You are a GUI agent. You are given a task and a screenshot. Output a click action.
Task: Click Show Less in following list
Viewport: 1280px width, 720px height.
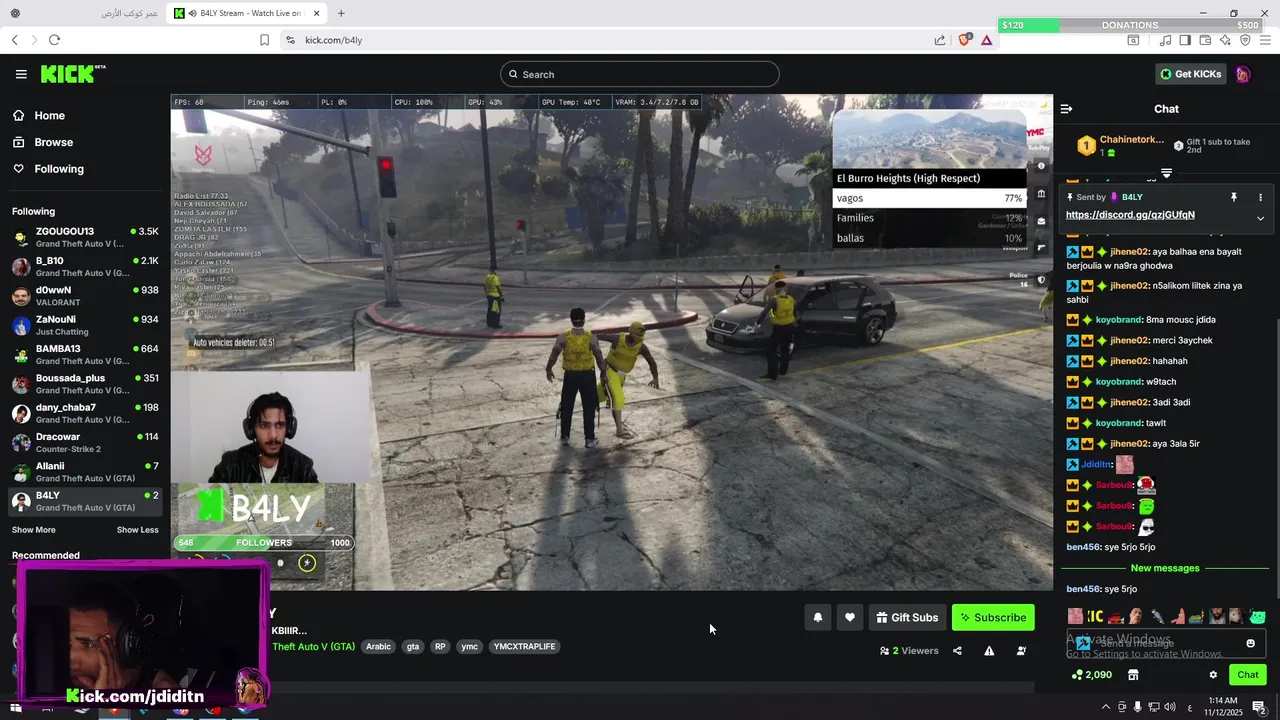137,530
